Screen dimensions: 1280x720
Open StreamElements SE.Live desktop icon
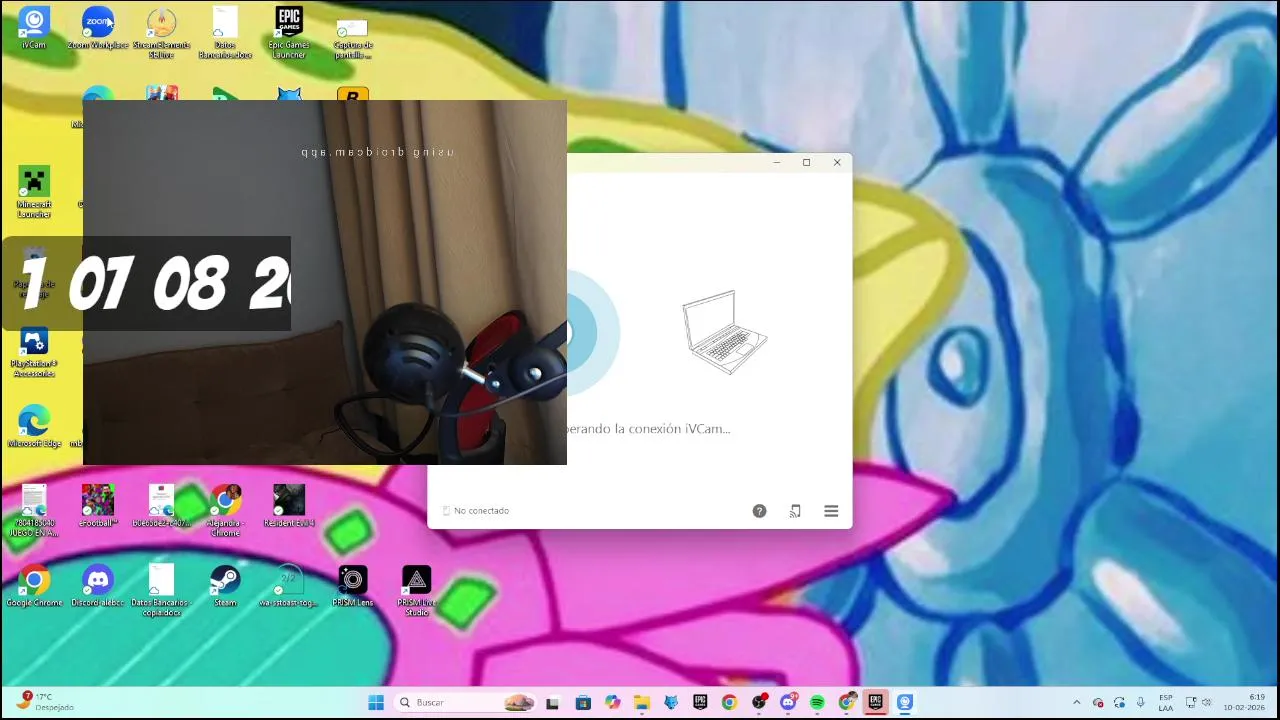[161, 32]
